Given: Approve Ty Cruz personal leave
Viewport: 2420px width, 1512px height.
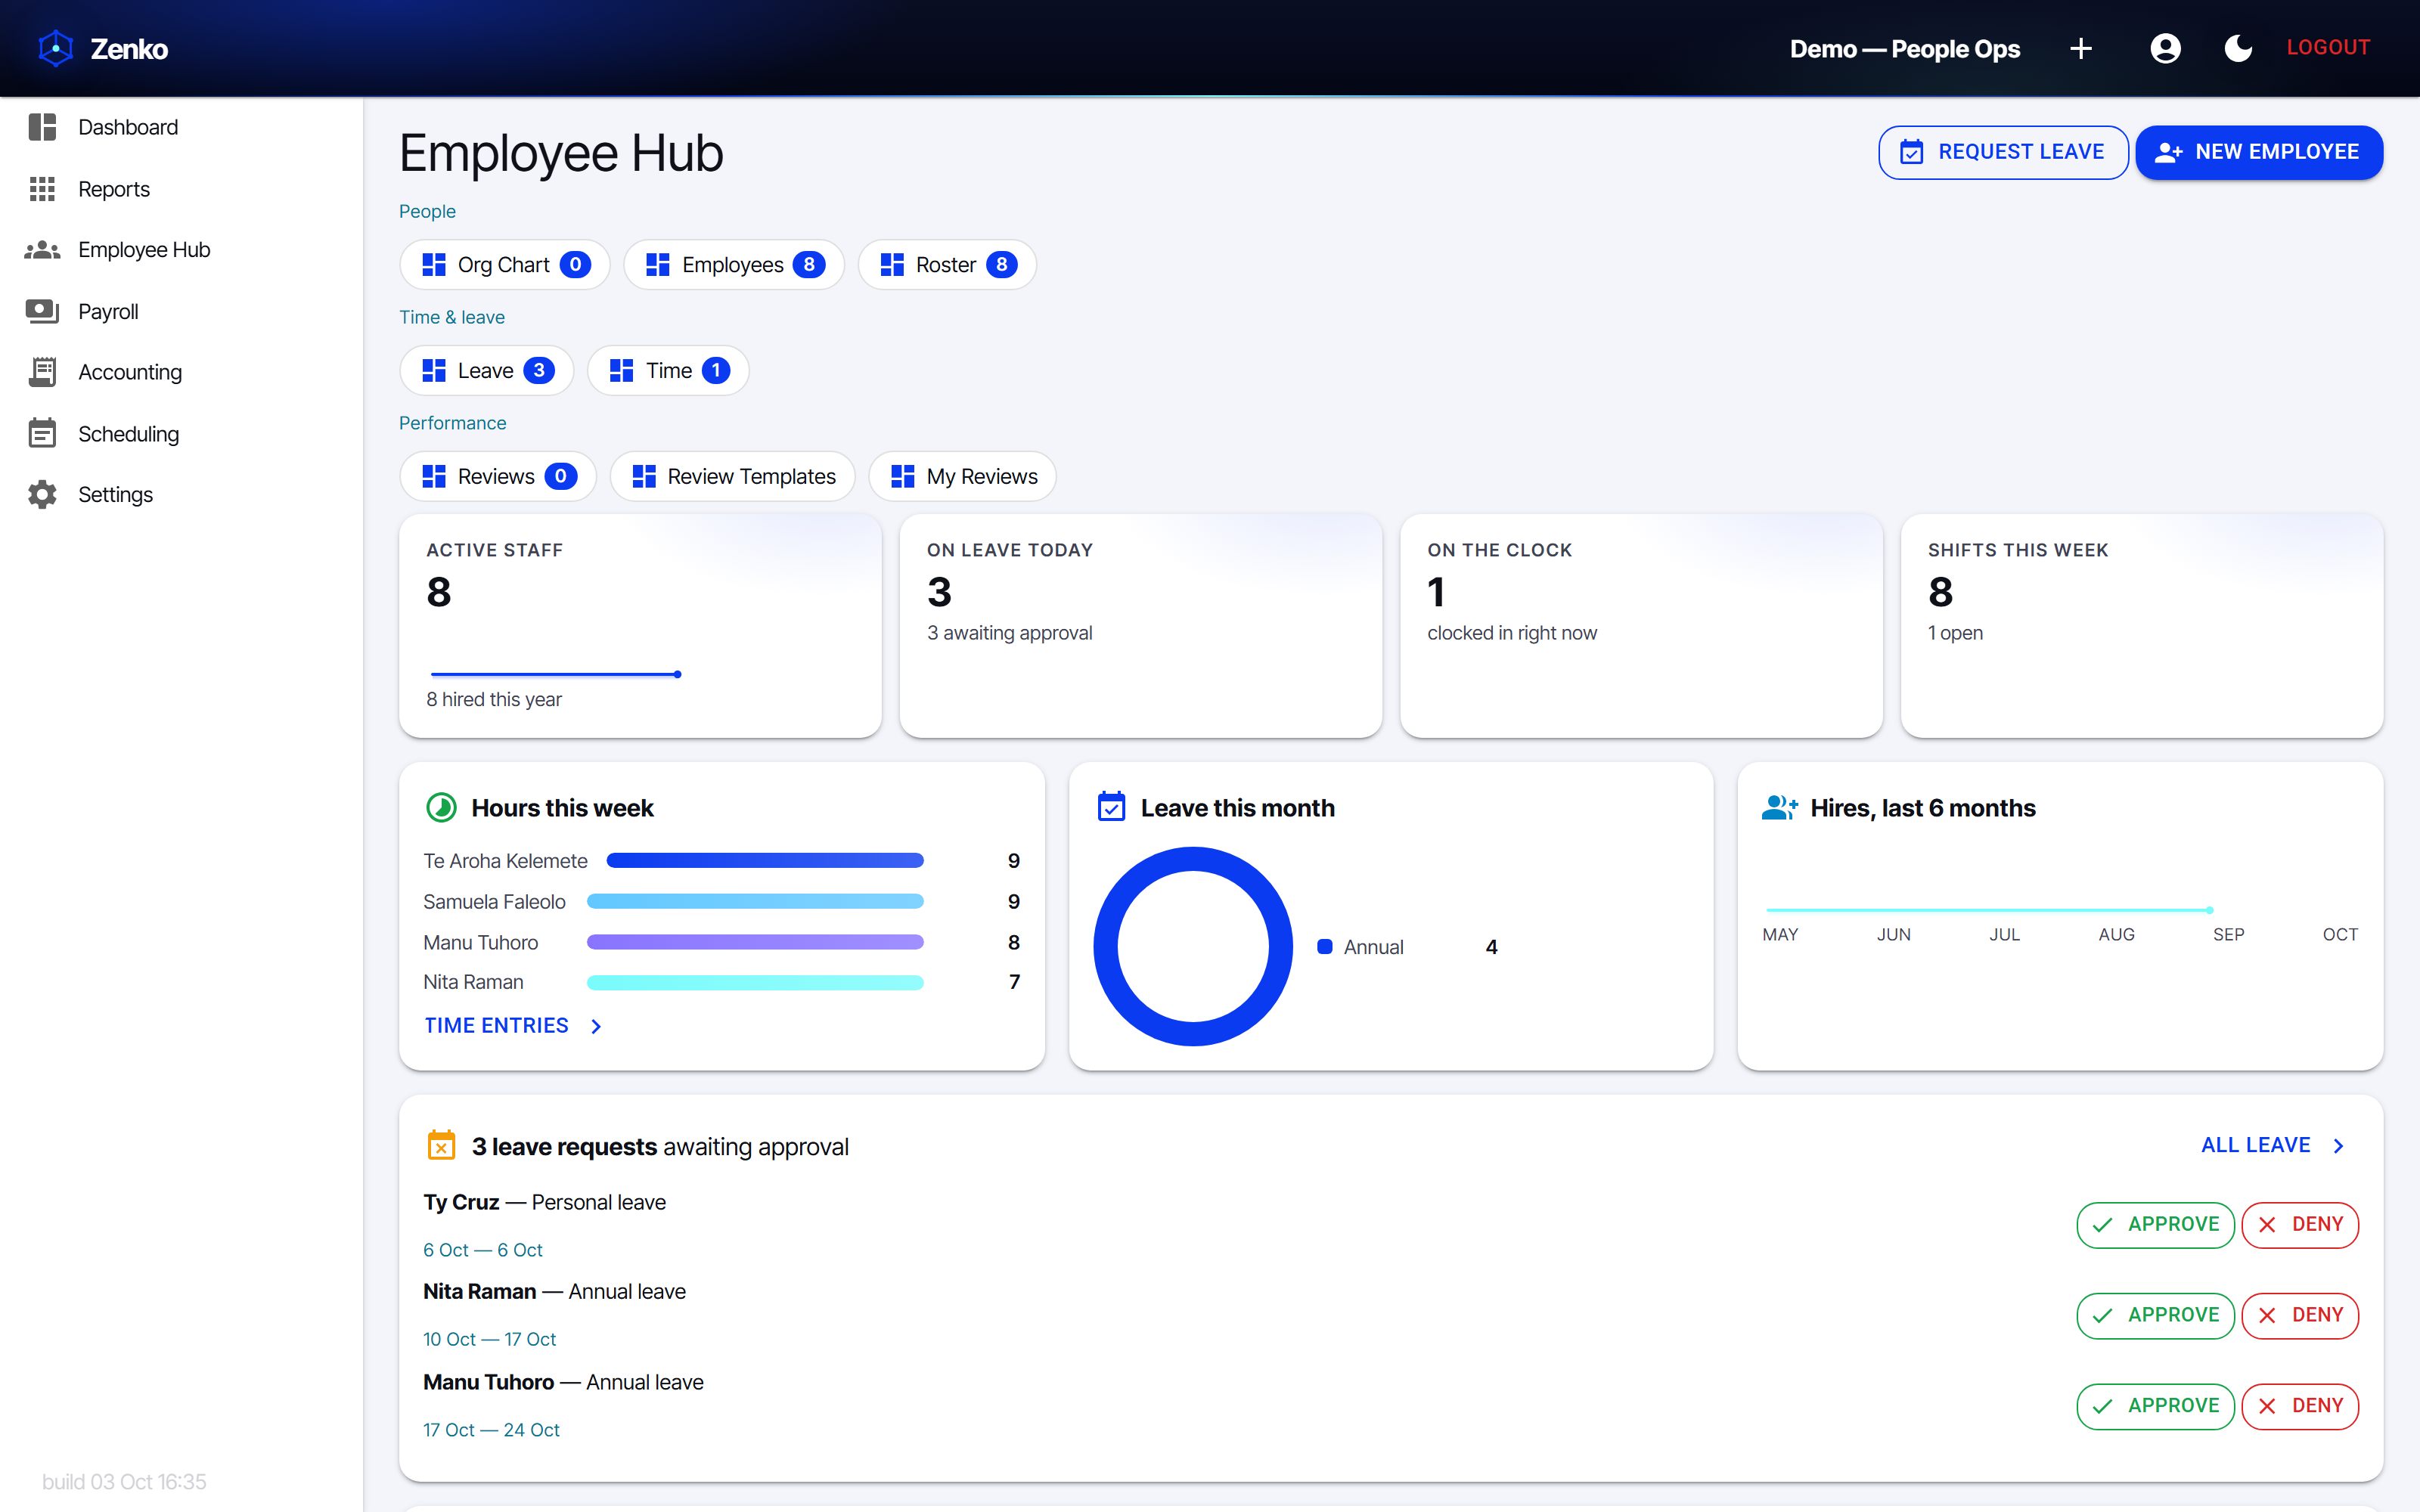Looking at the screenshot, I should (x=2155, y=1225).
